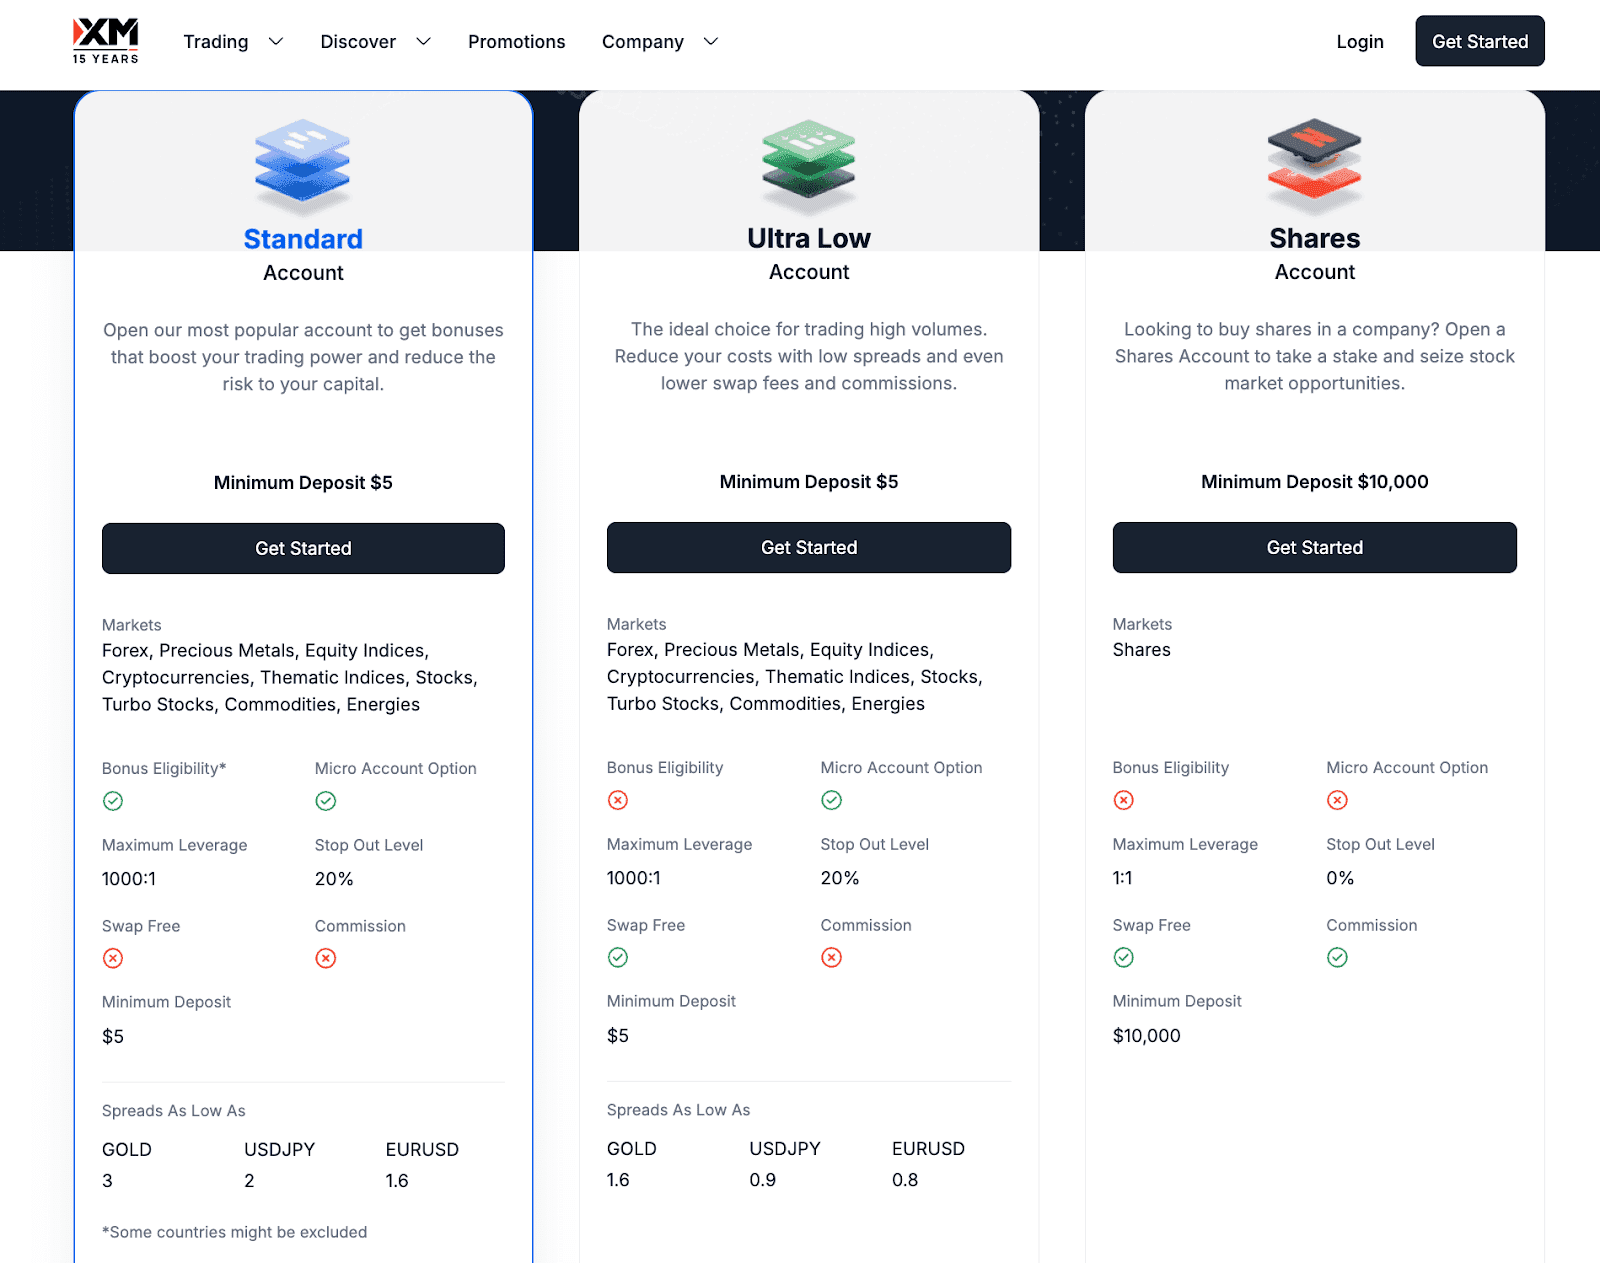Viewport: 1600px width, 1263px height.
Task: Click the green Ultra Low account stack icon
Action: pos(809,166)
